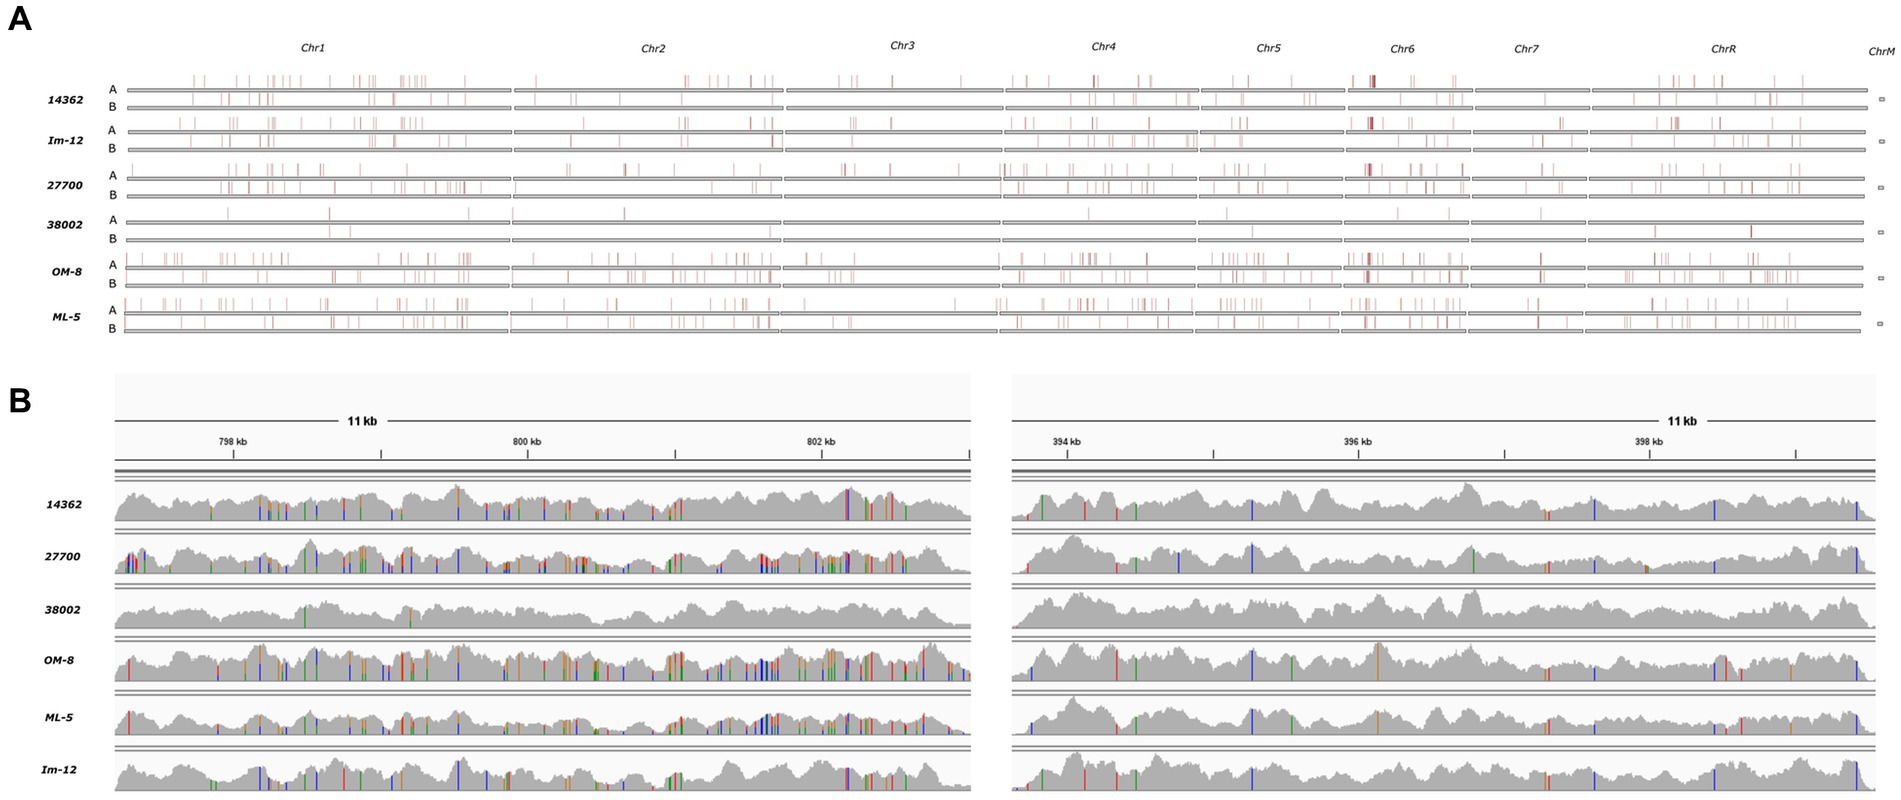Image resolution: width=1901 pixels, height=800 pixels.
Task: Select strain label 38002 in panel A
Action: click(65, 225)
